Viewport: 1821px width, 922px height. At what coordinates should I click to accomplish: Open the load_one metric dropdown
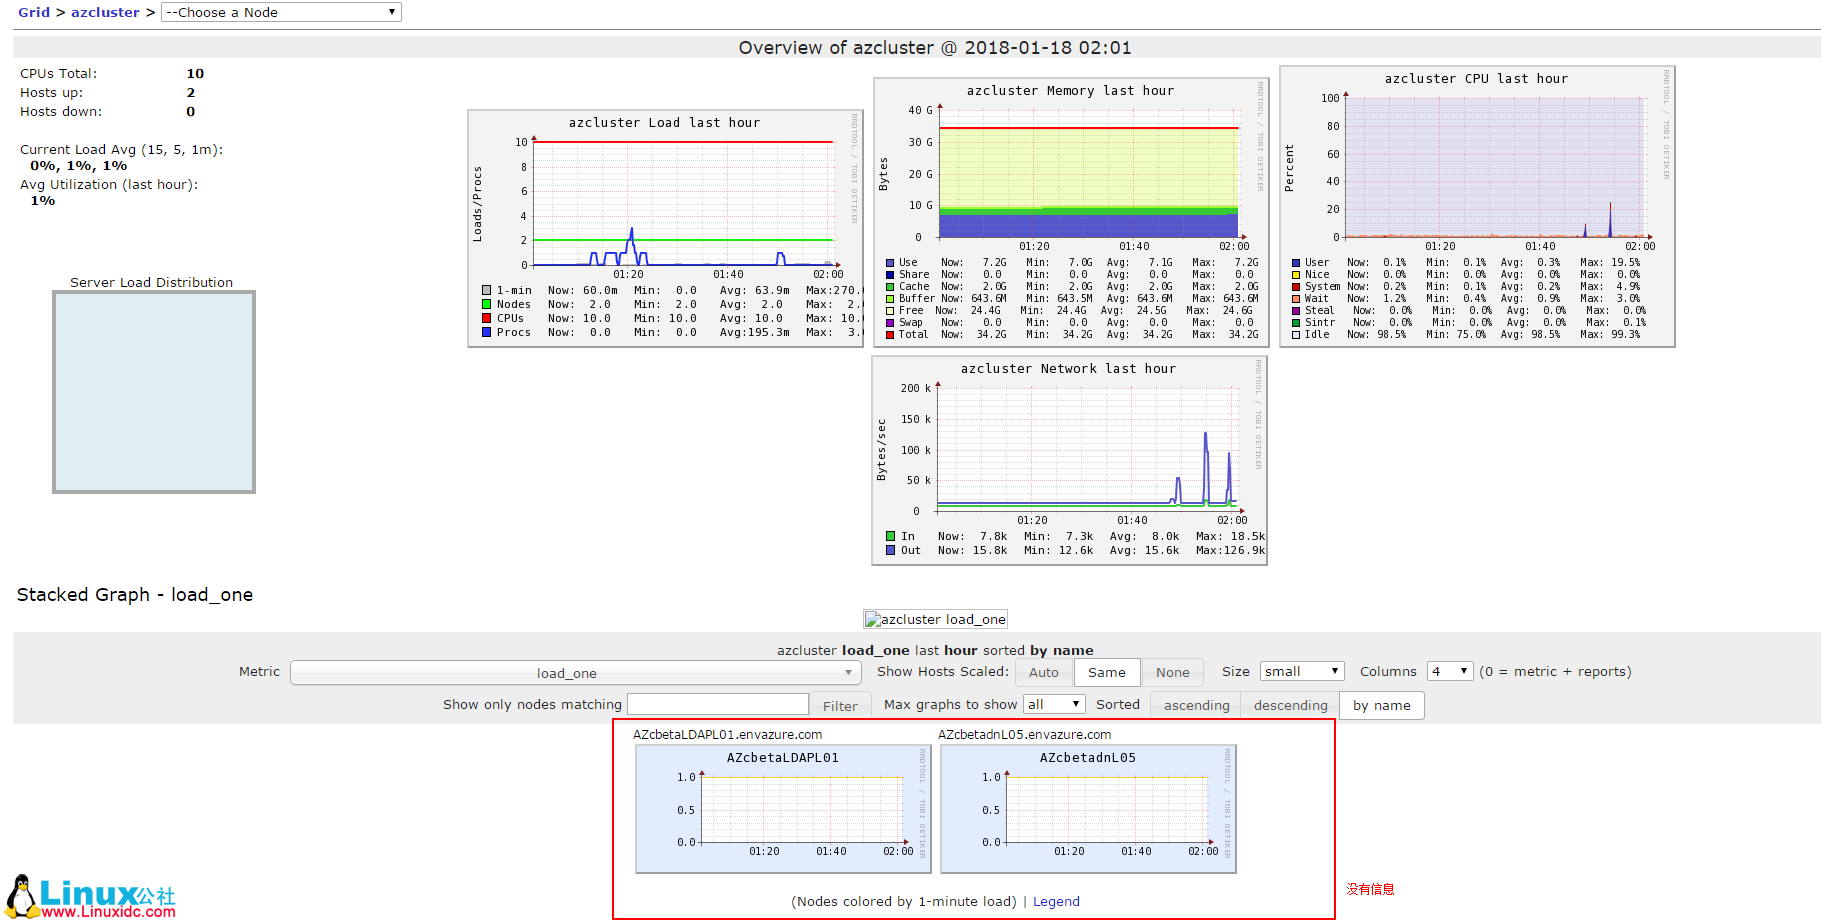[x=574, y=672]
